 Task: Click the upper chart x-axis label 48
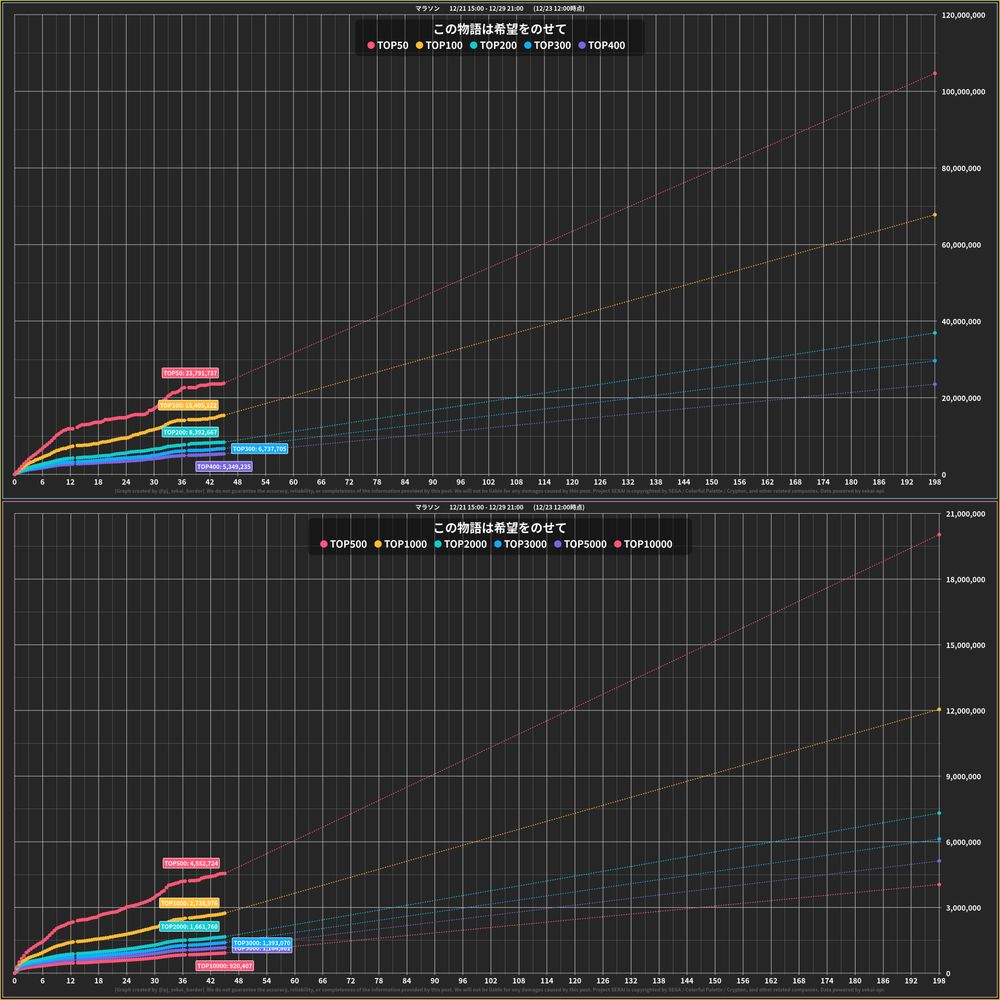coord(238,482)
